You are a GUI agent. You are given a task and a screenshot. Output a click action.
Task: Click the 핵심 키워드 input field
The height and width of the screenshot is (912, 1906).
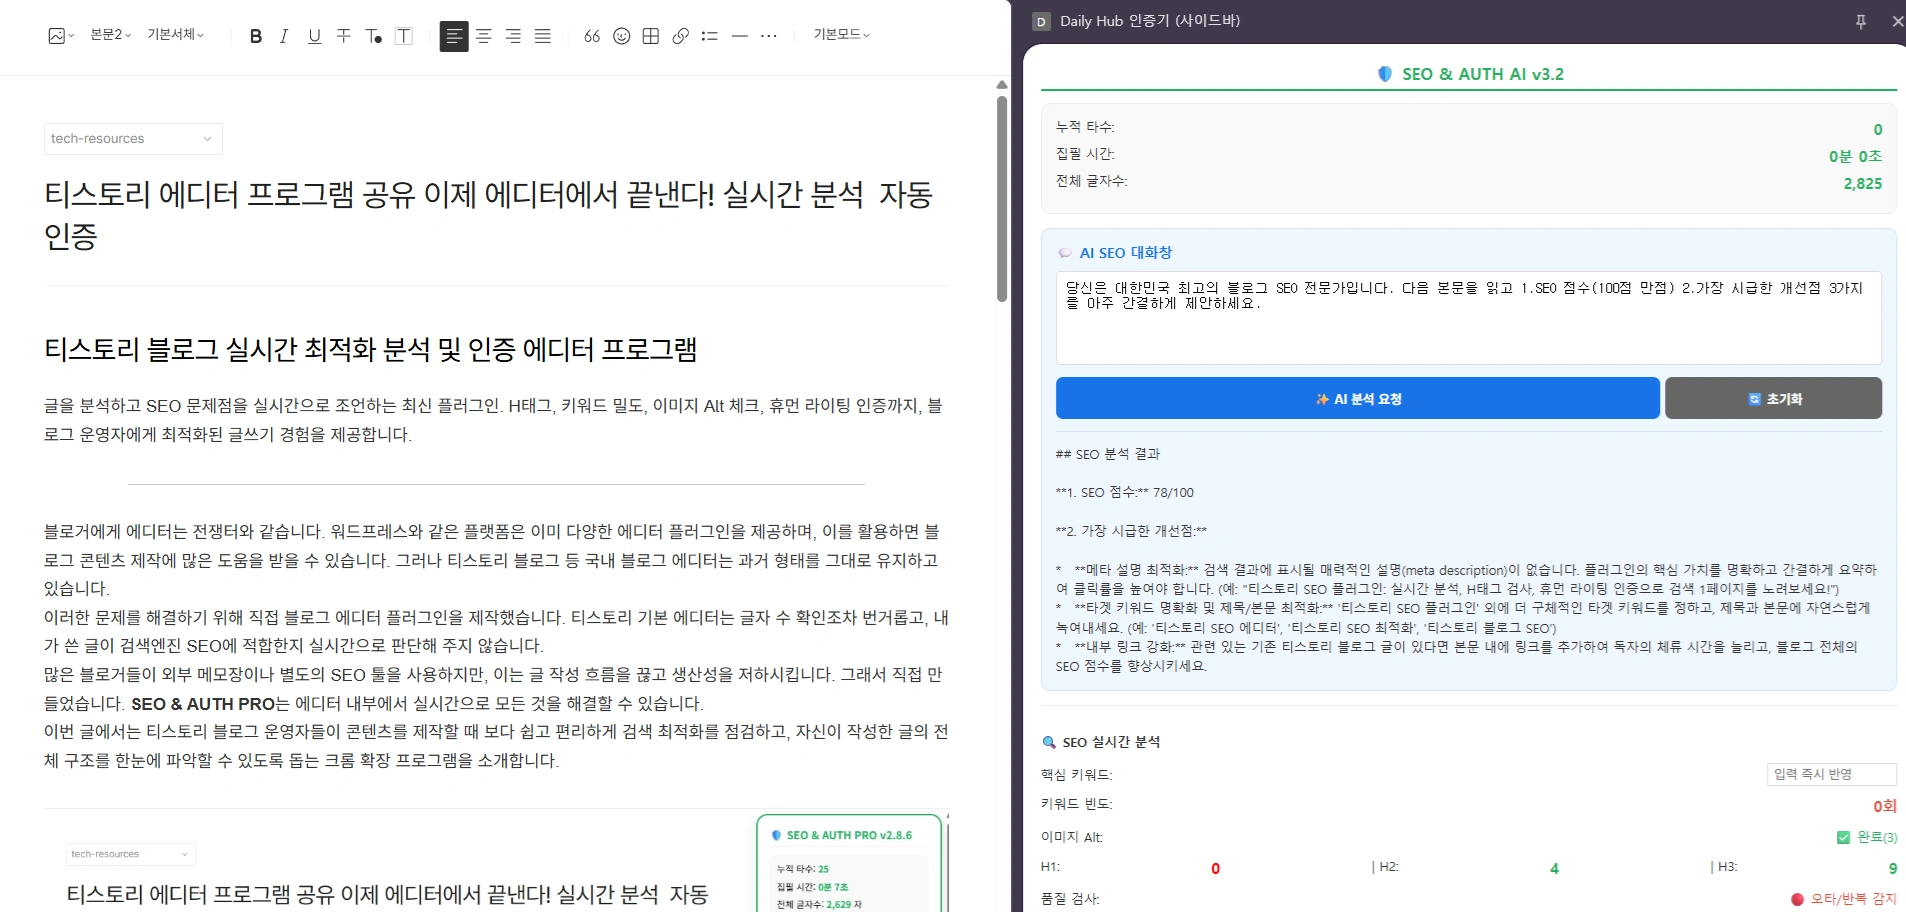pyautogui.click(x=1830, y=774)
